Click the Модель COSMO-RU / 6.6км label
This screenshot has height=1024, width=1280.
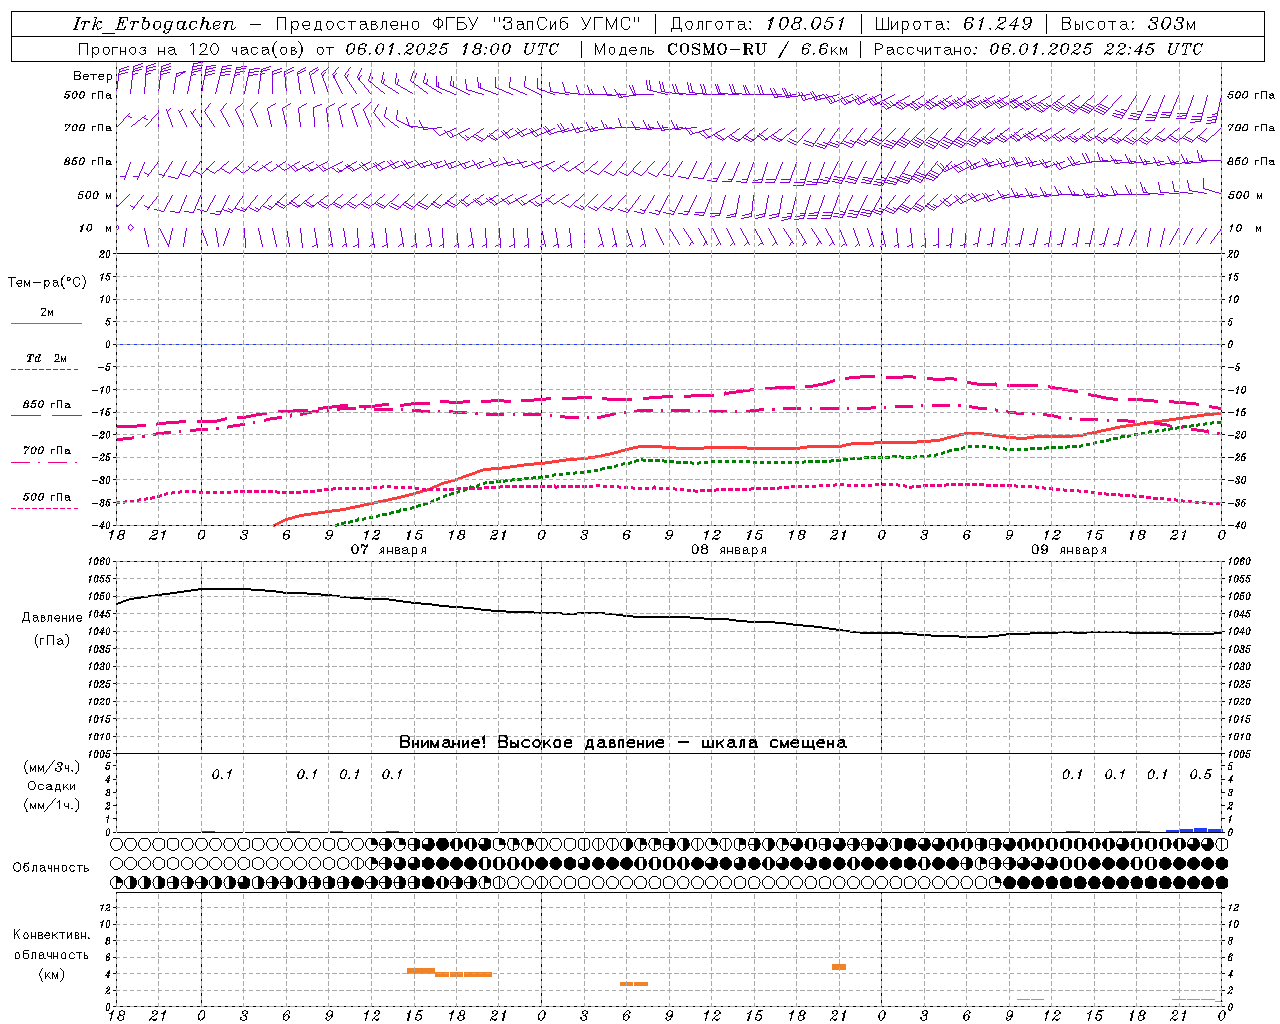click(721, 49)
